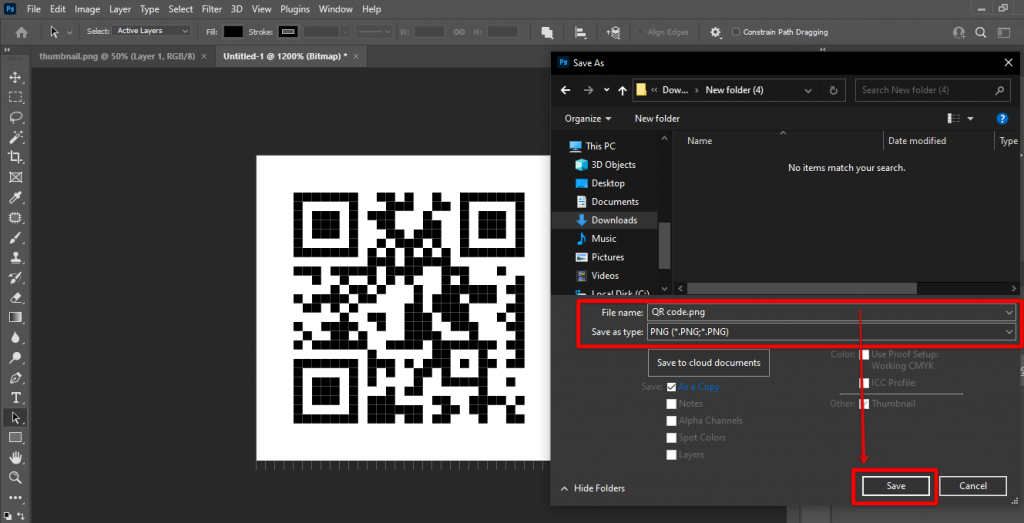
Task: Open the Filter menu
Action: pyautogui.click(x=211, y=9)
